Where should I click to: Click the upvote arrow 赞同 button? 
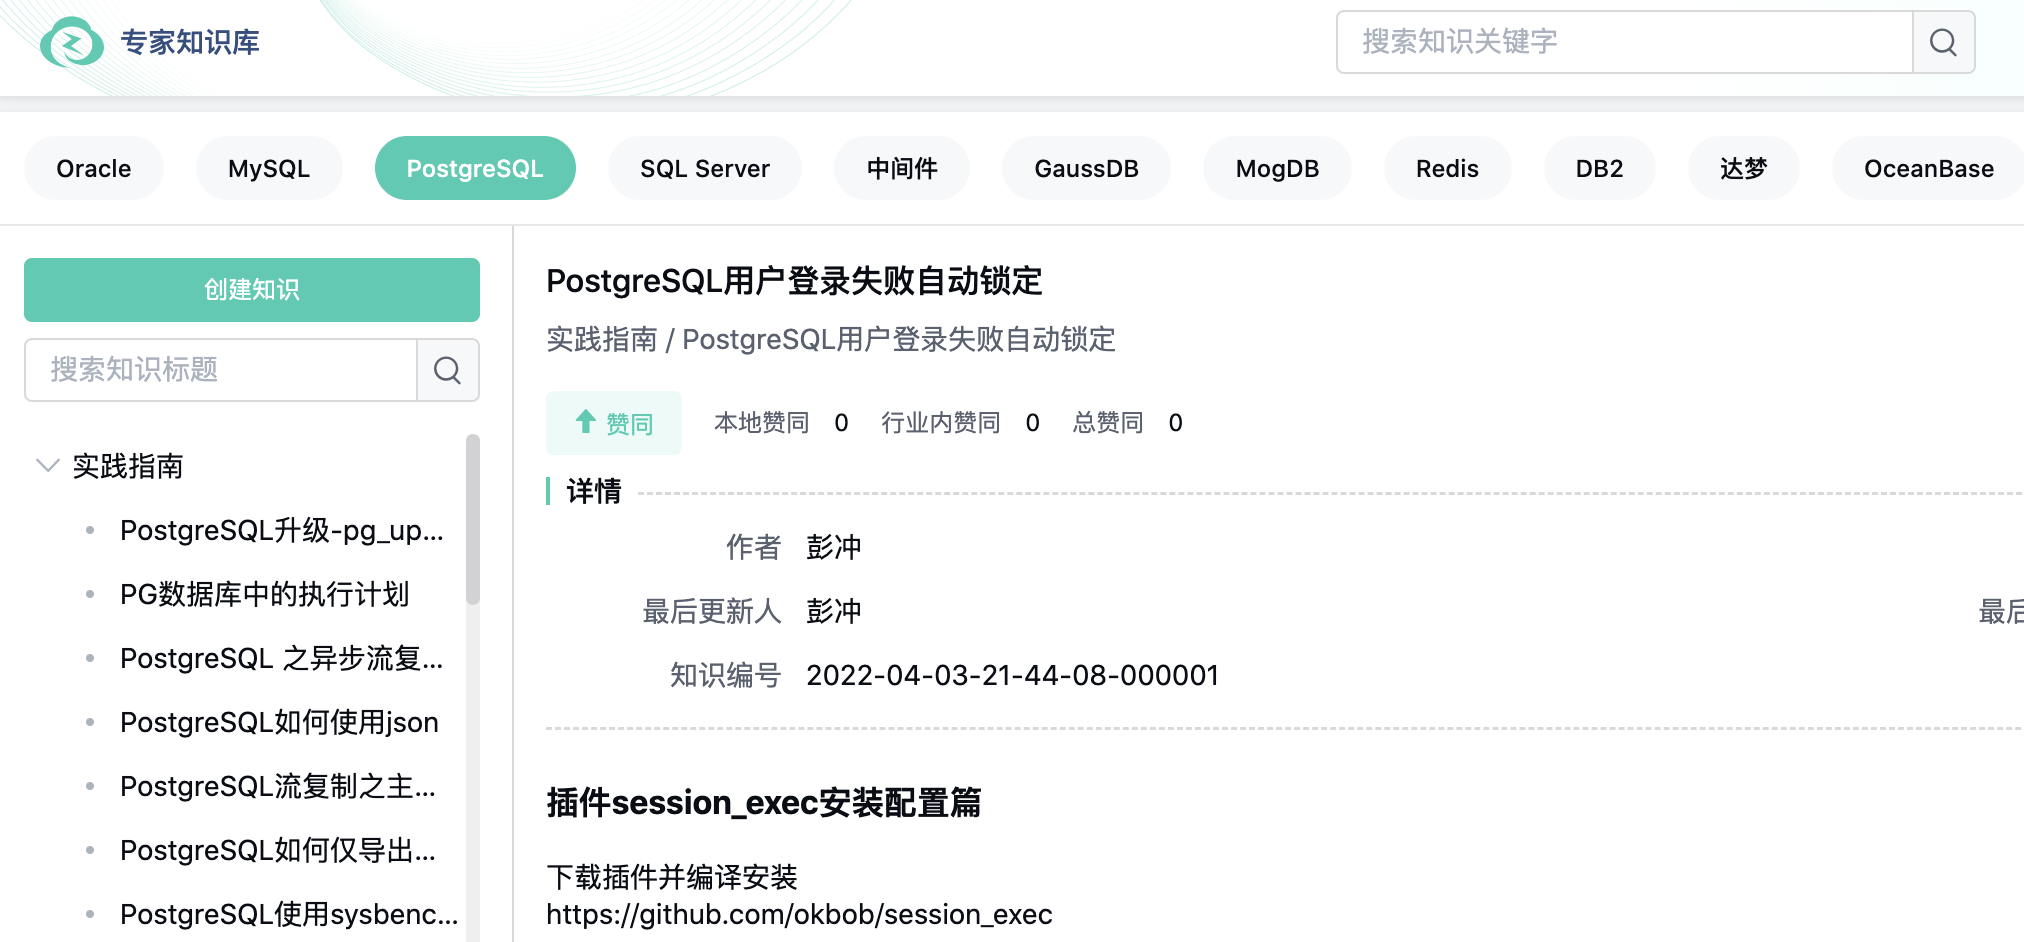613,423
